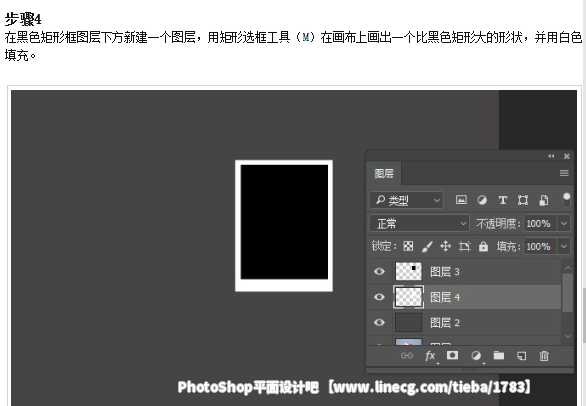Click the prevent artboard auto-nesting lock icon
Viewport: 586px width, 406px height.
(x=465, y=246)
